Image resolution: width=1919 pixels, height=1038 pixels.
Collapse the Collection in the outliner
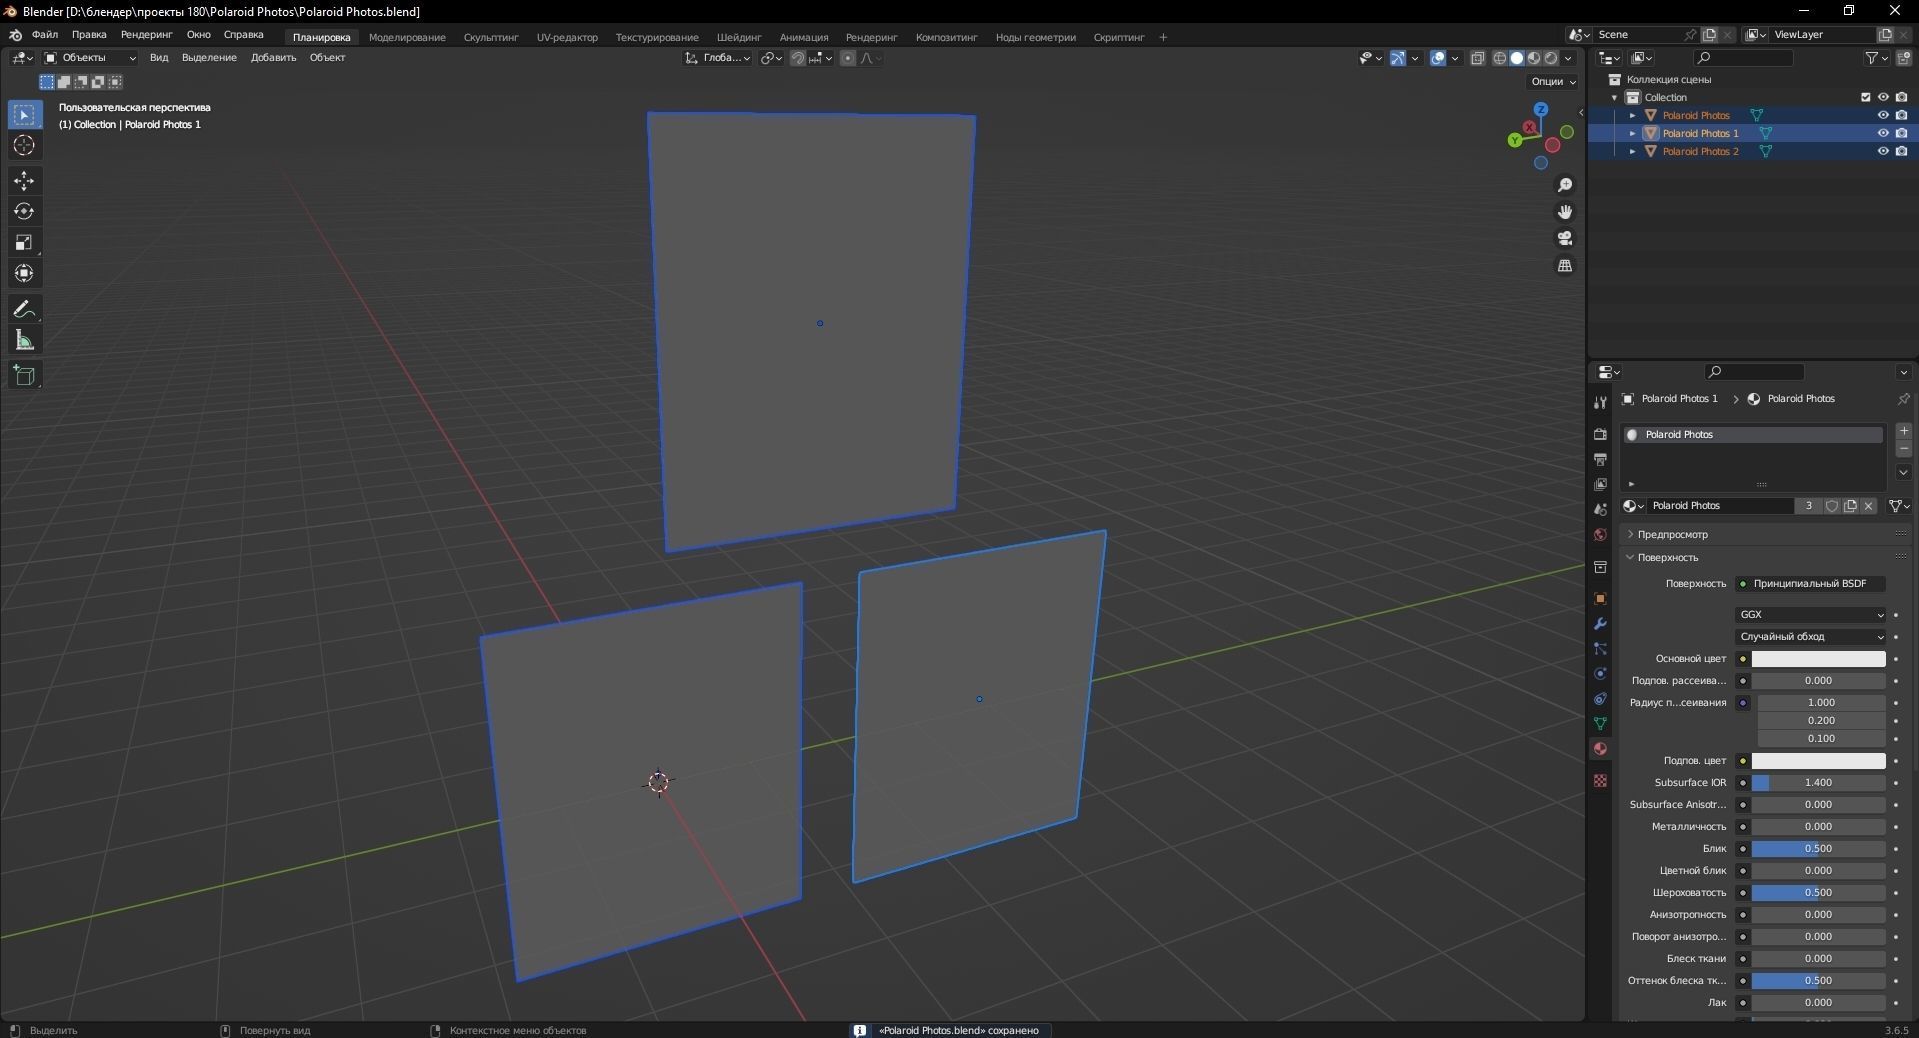pyautogui.click(x=1615, y=97)
